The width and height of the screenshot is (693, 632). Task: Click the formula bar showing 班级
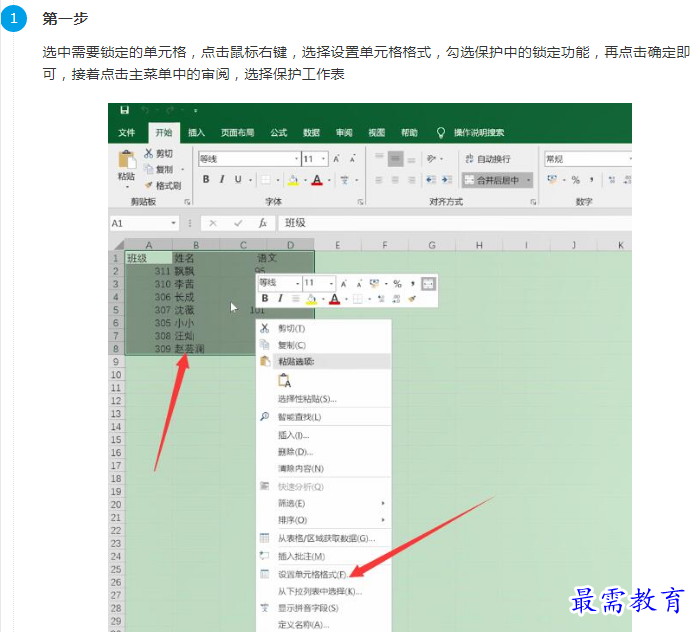coord(455,223)
